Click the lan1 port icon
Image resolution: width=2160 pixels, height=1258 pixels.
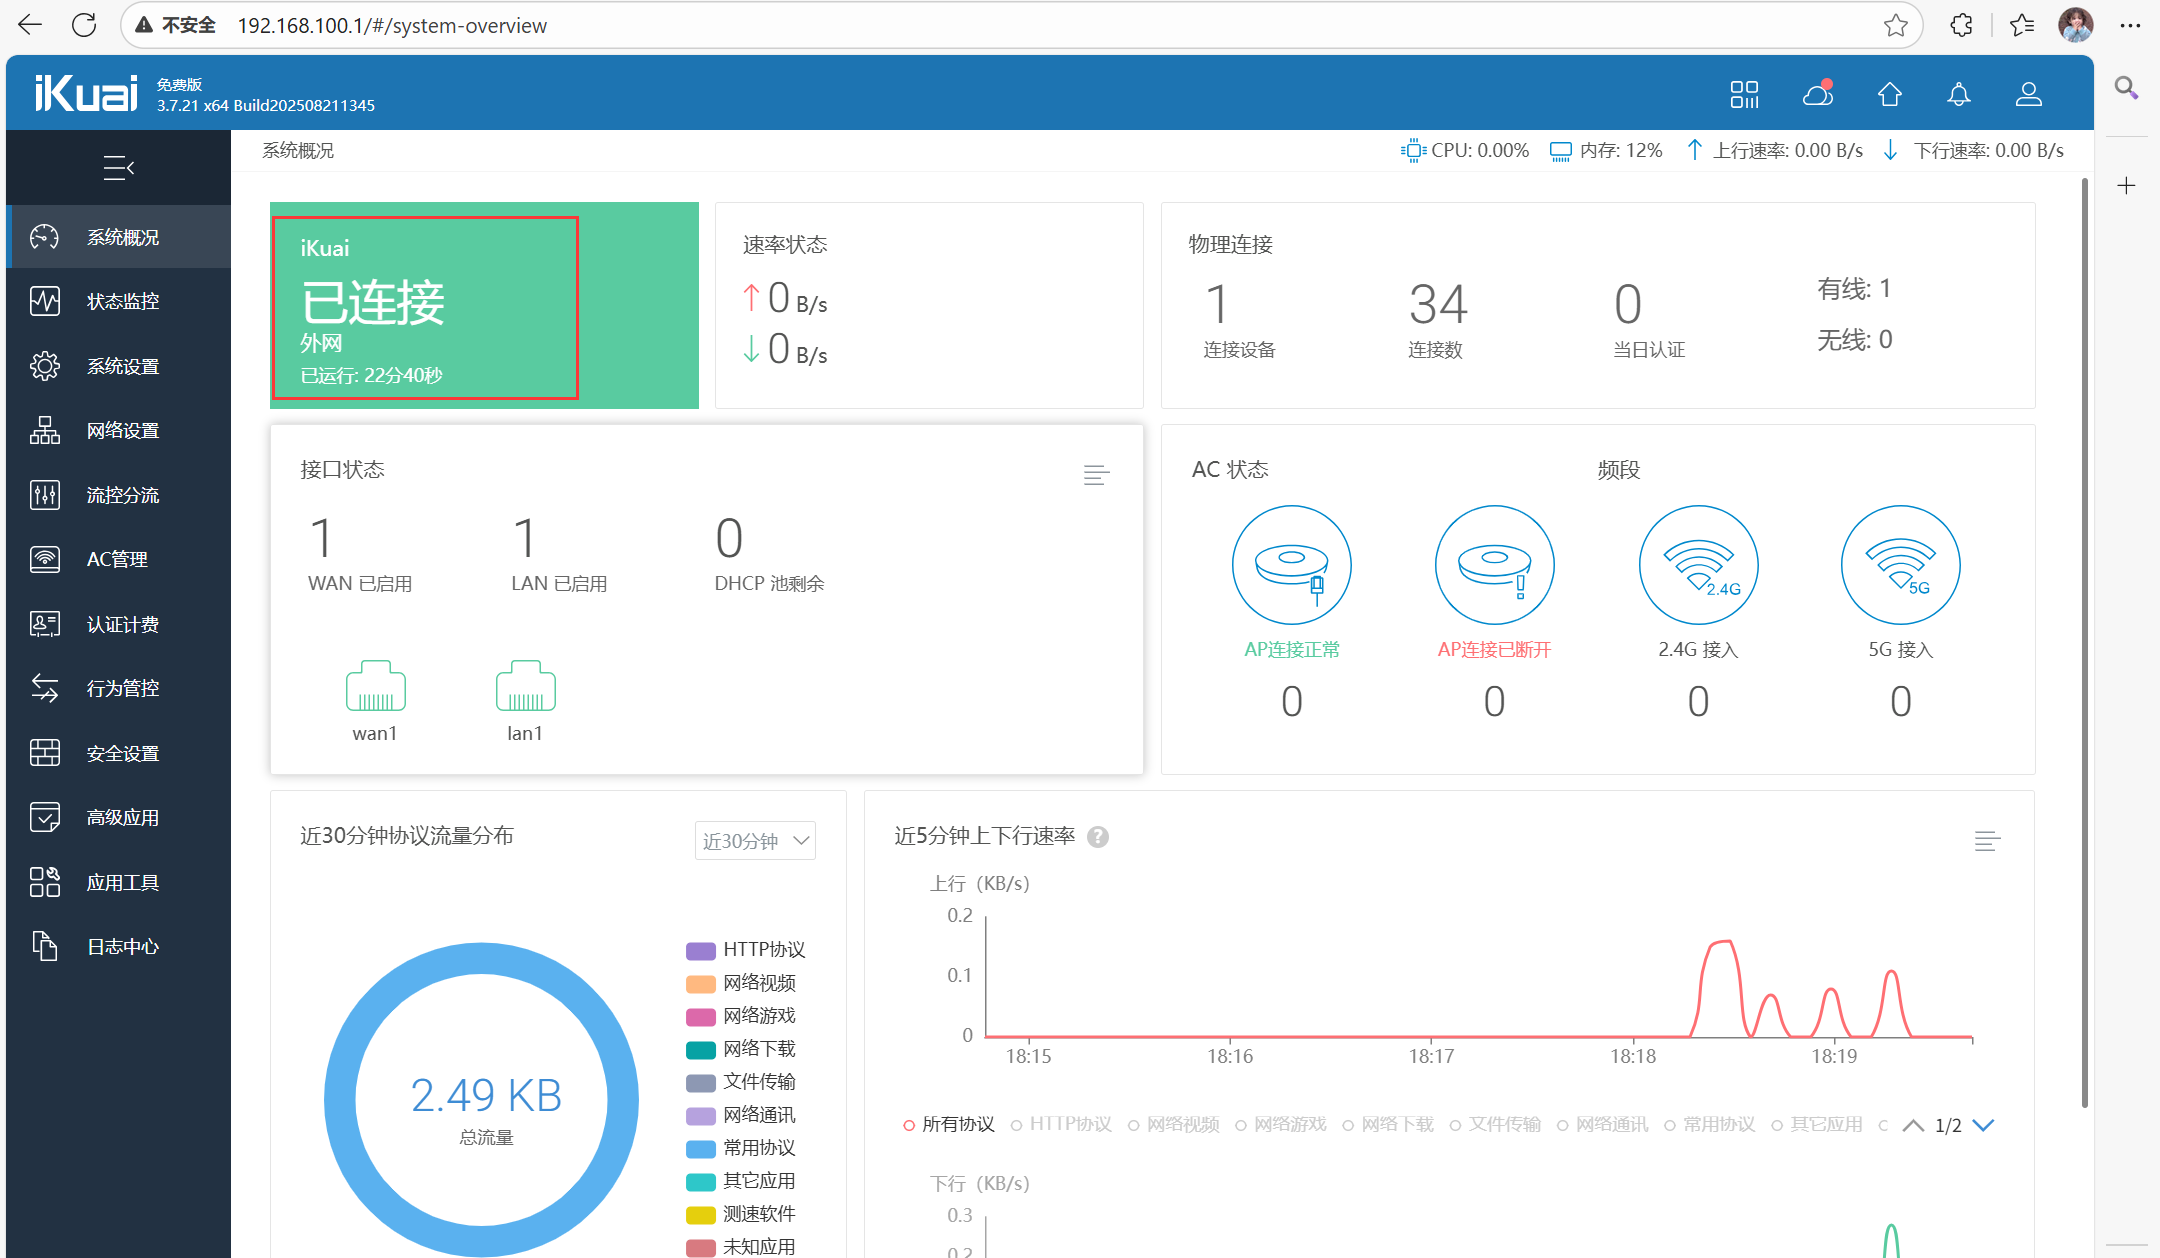coord(525,687)
